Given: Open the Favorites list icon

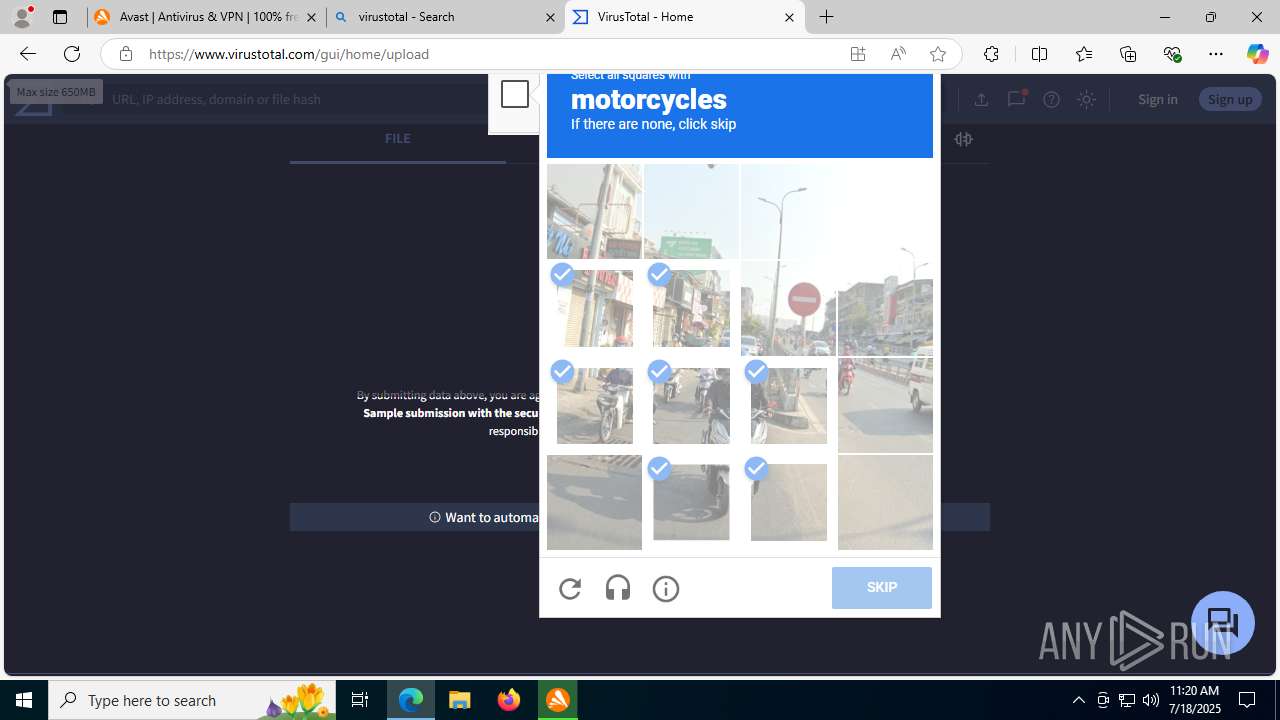Looking at the screenshot, I should 1083,54.
